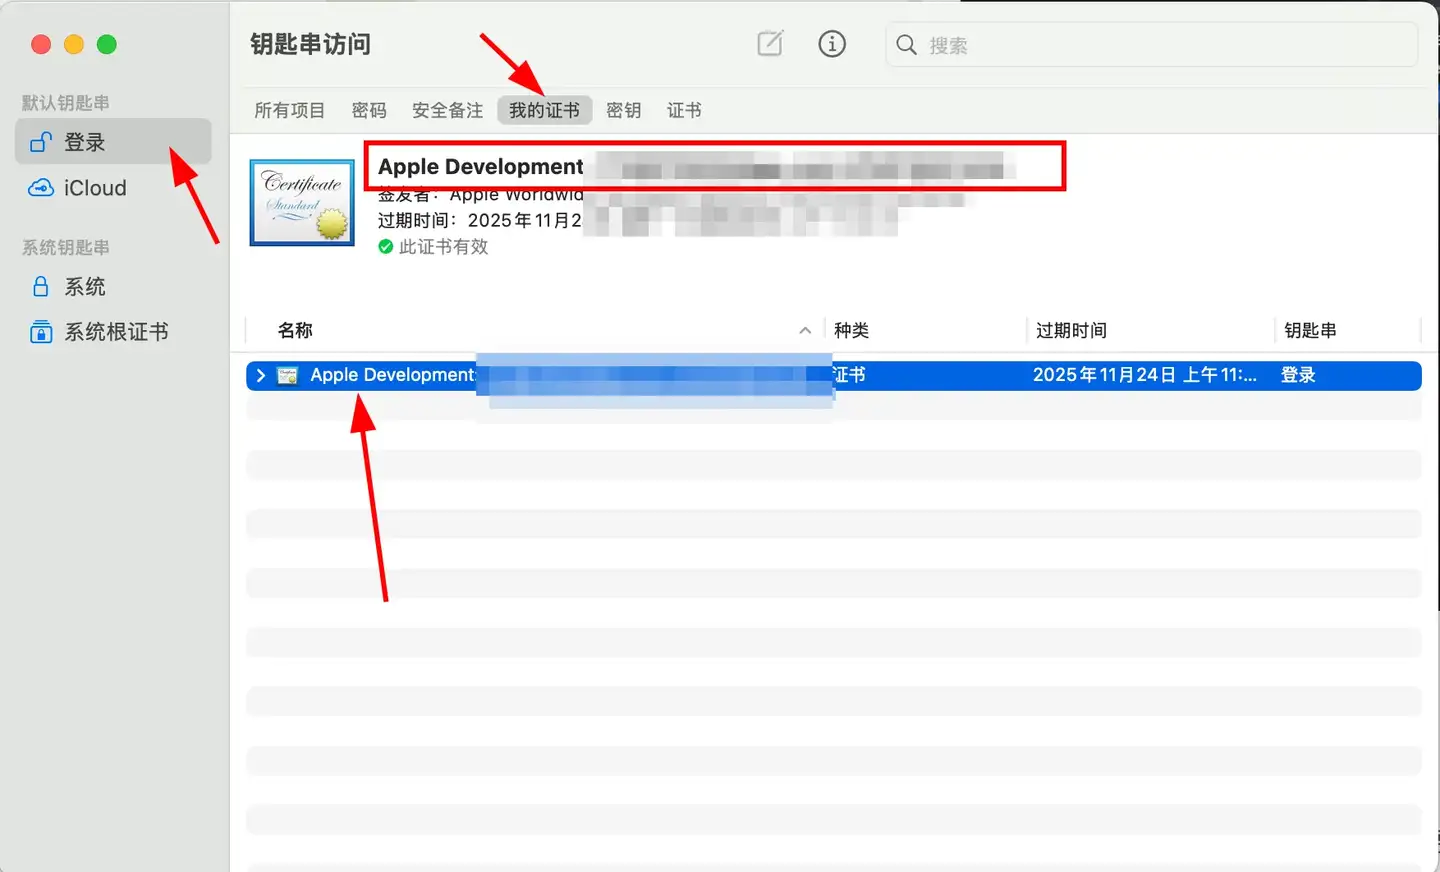Zoom window with green button

107,44
